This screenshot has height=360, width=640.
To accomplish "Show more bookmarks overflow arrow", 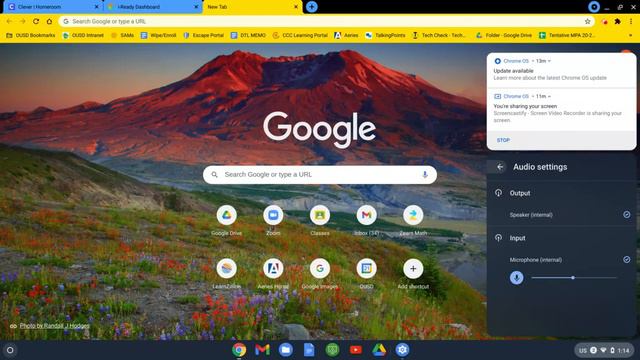I will coord(631,36).
